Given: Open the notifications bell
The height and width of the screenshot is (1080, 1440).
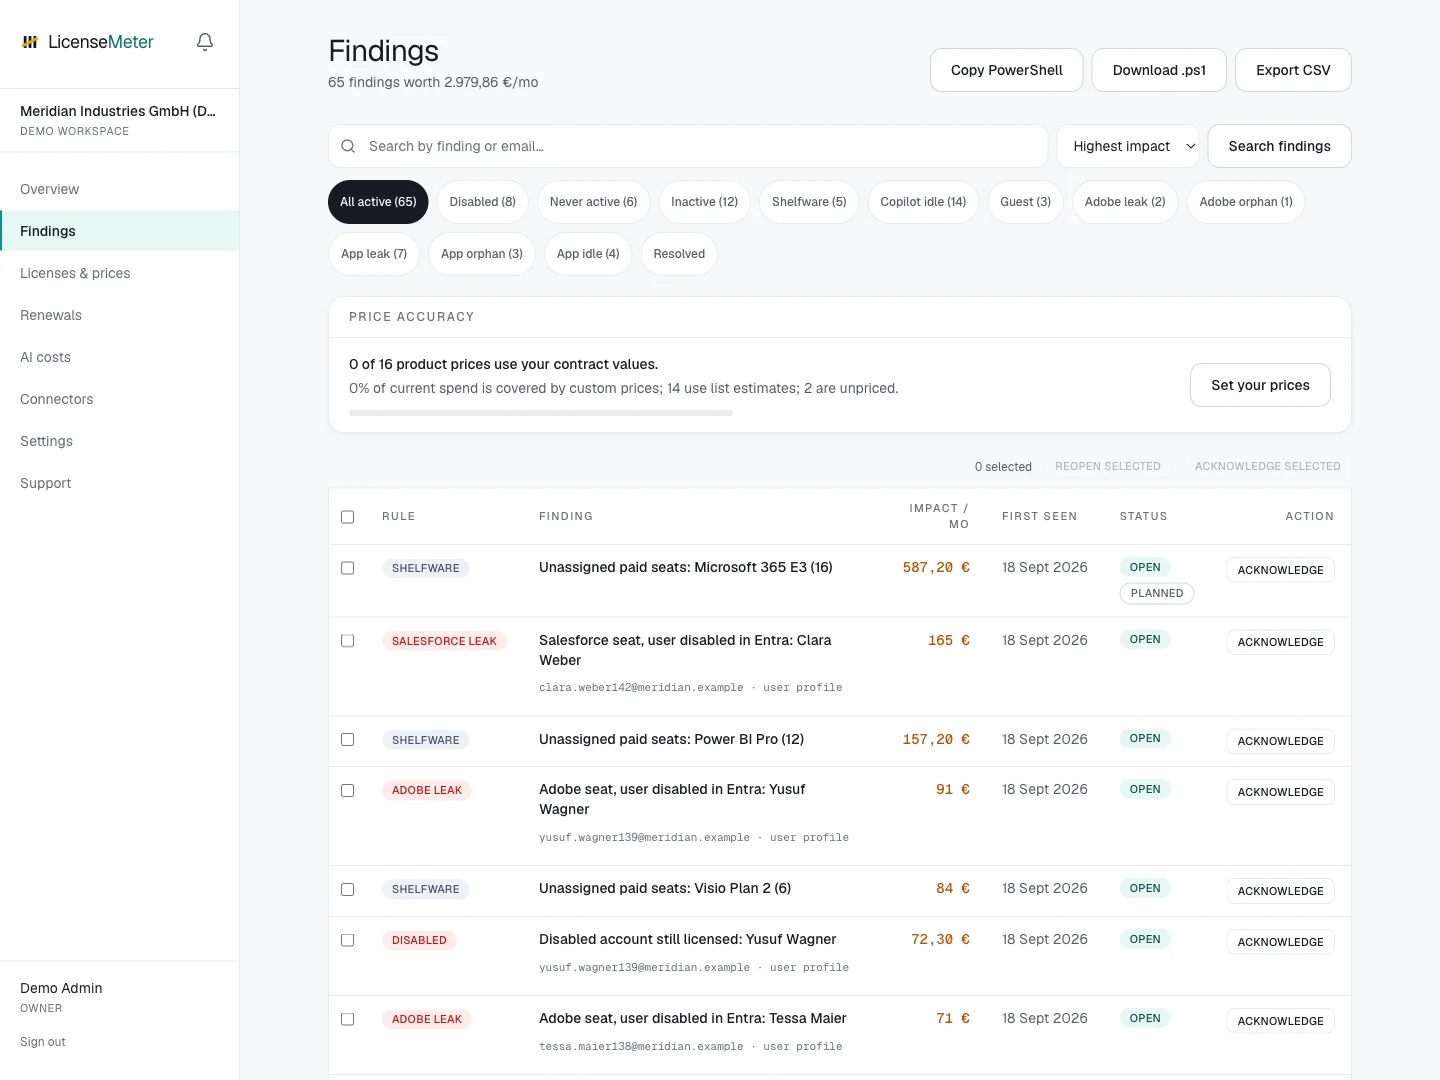Looking at the screenshot, I should click(x=205, y=42).
